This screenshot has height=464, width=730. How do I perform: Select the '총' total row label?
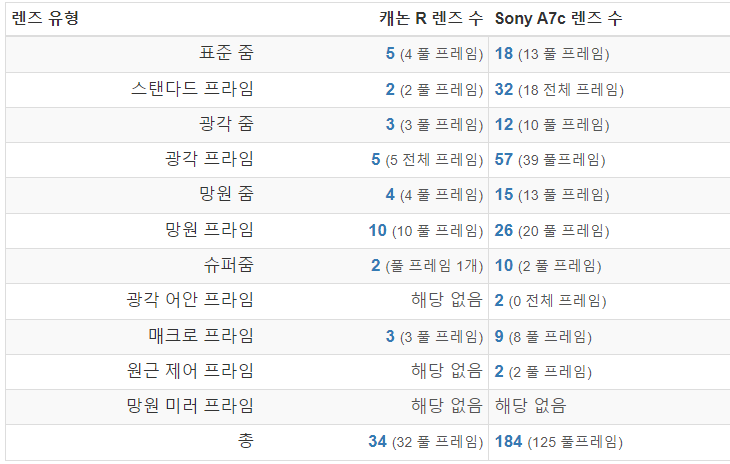pyautogui.click(x=246, y=440)
